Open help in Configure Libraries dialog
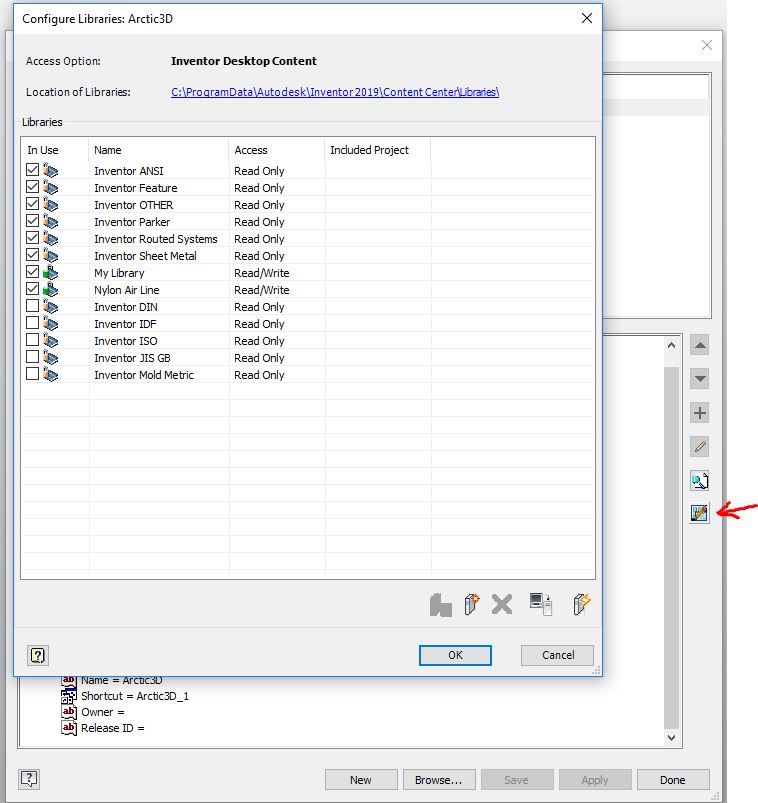Viewport: 758px width, 803px height. pos(38,655)
